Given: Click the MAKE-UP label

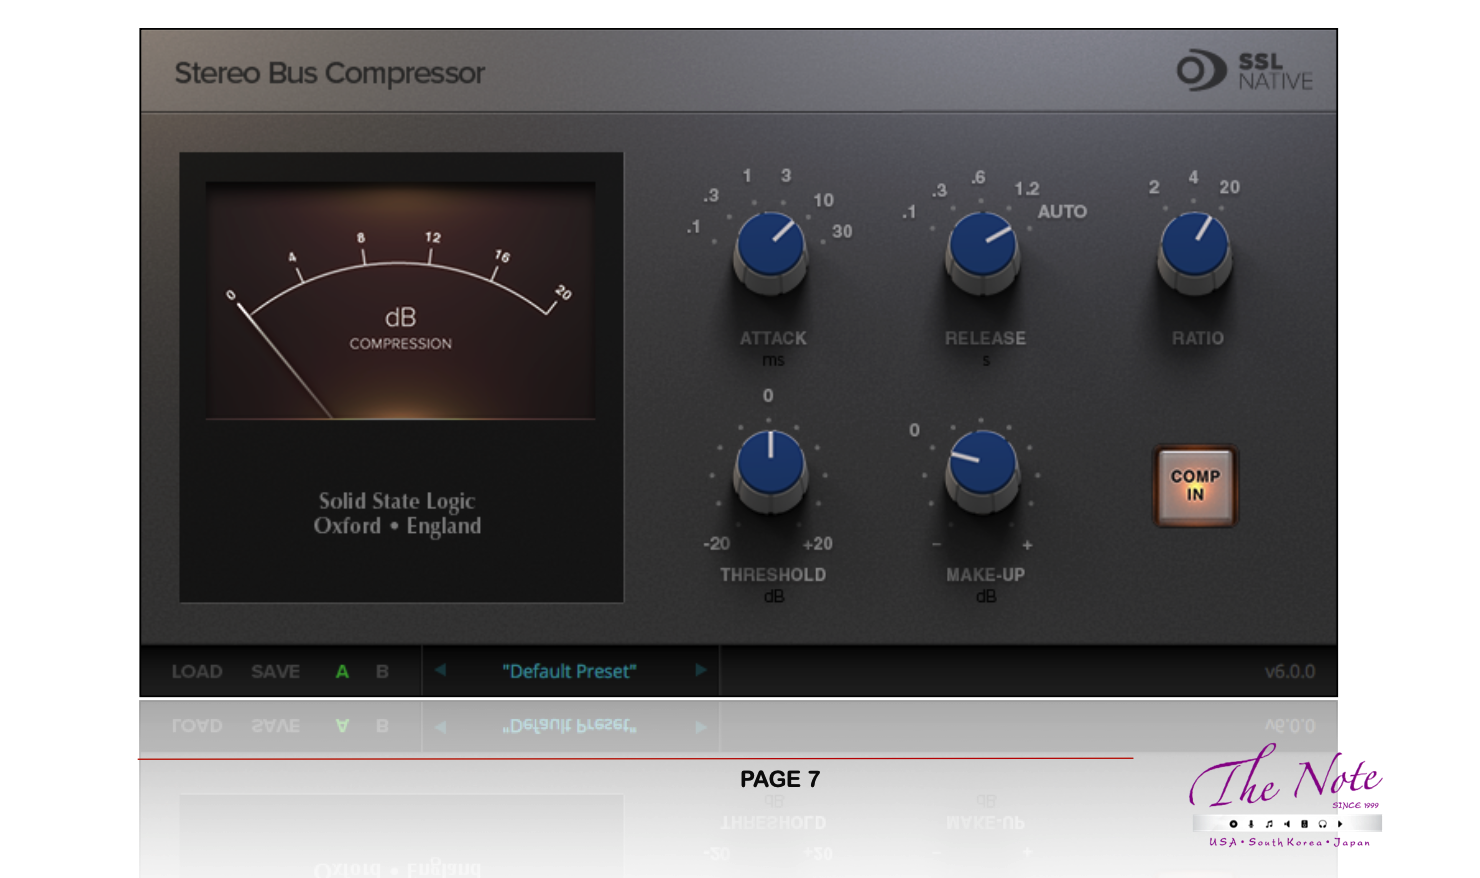Looking at the screenshot, I should click(985, 575).
